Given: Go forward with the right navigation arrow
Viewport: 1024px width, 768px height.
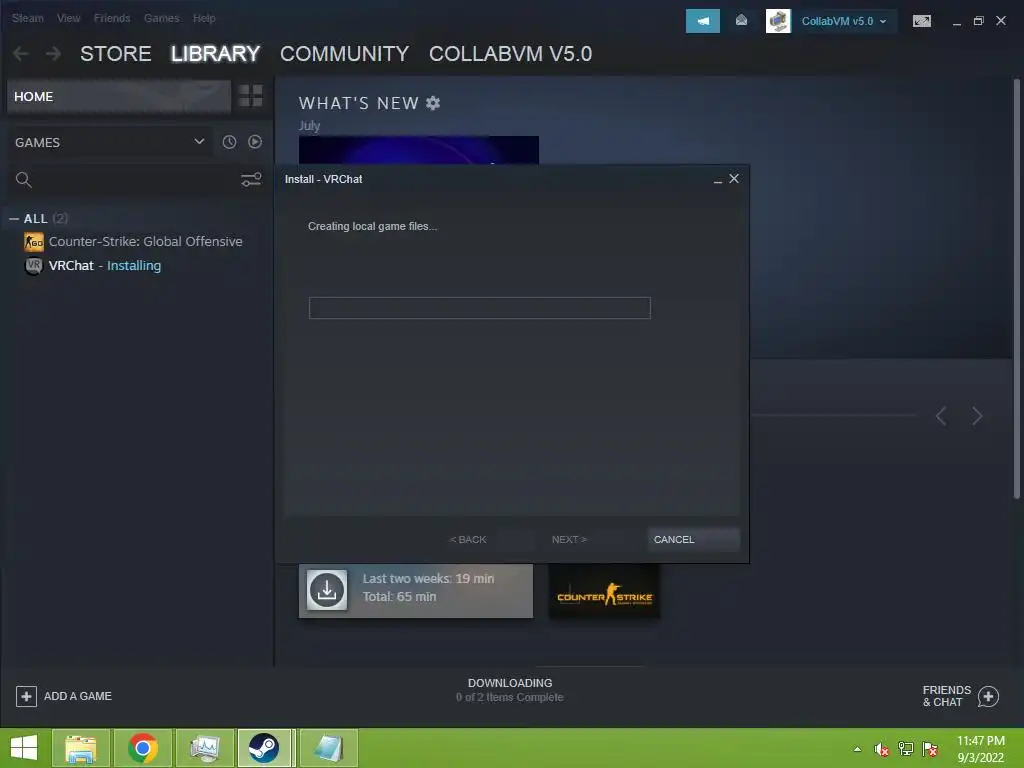Looking at the screenshot, I should (54, 54).
